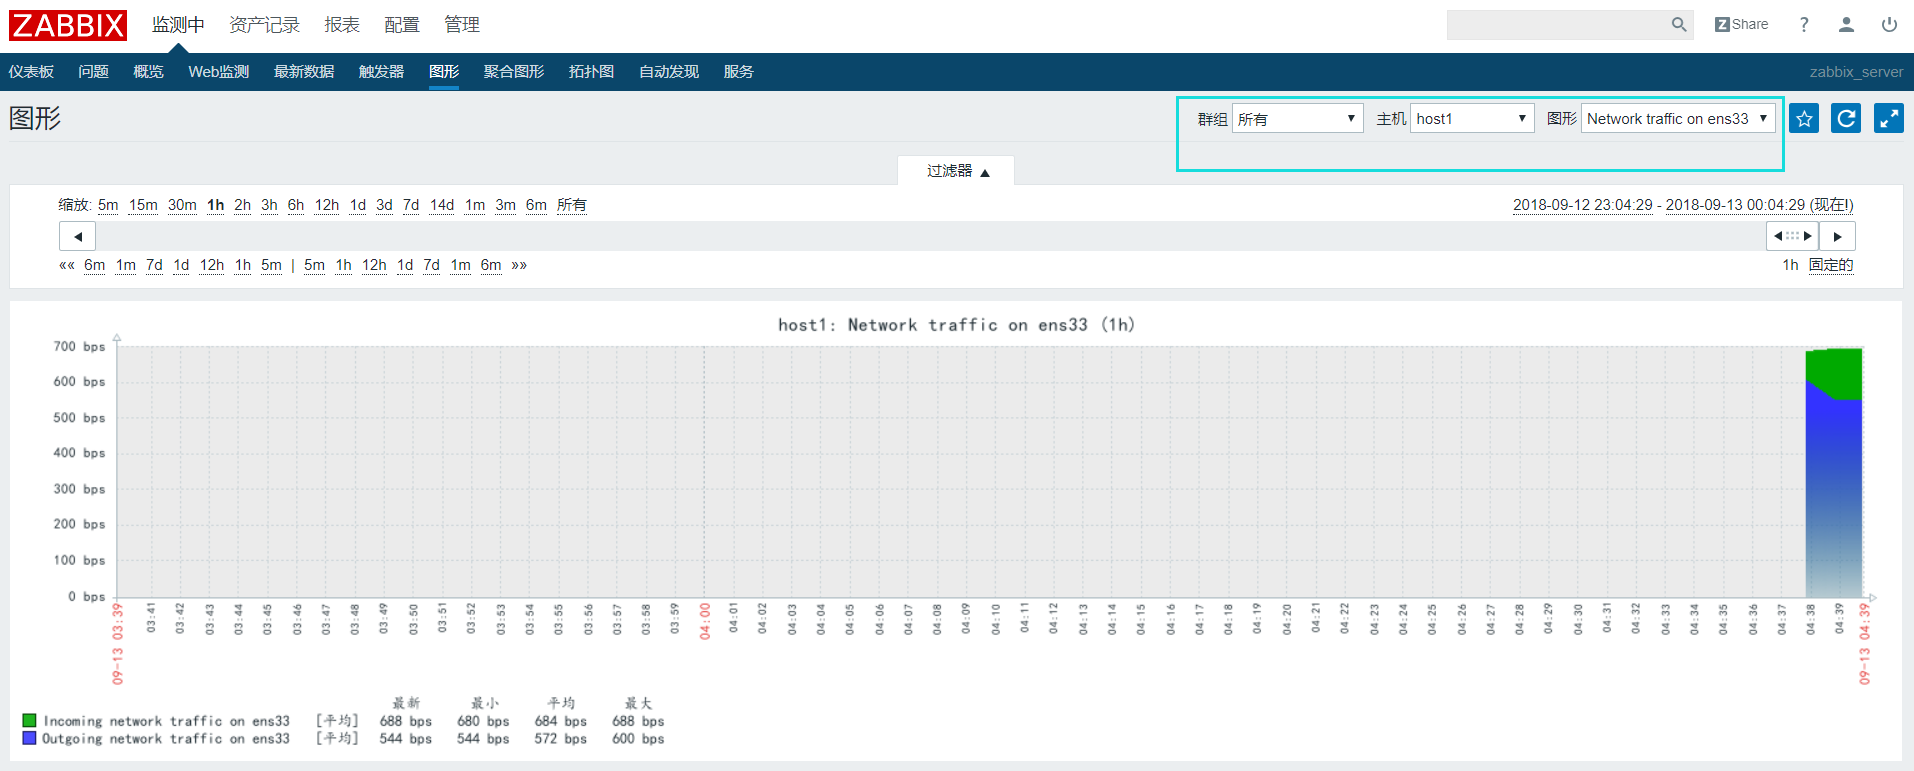The height and width of the screenshot is (771, 1914).
Task: Go to 最新数据 submenu
Action: tap(304, 72)
